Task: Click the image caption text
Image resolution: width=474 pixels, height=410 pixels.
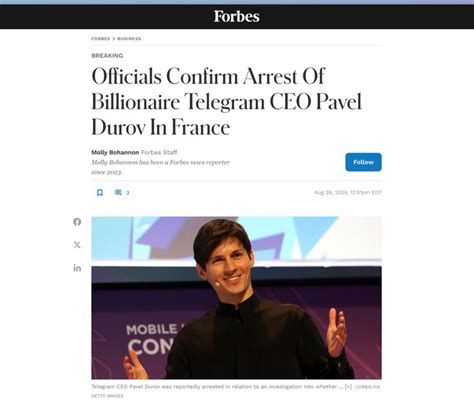Action: [x=217, y=387]
